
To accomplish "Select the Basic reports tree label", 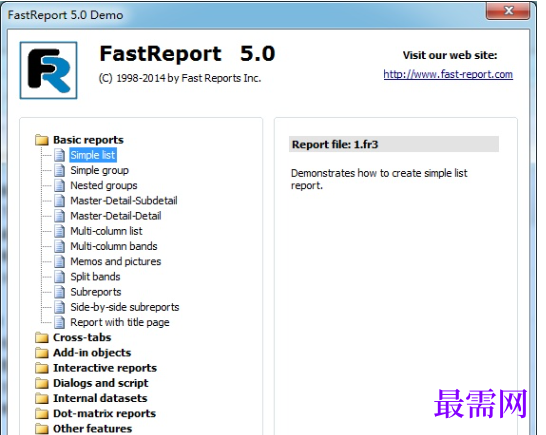I will pyautogui.click(x=88, y=140).
